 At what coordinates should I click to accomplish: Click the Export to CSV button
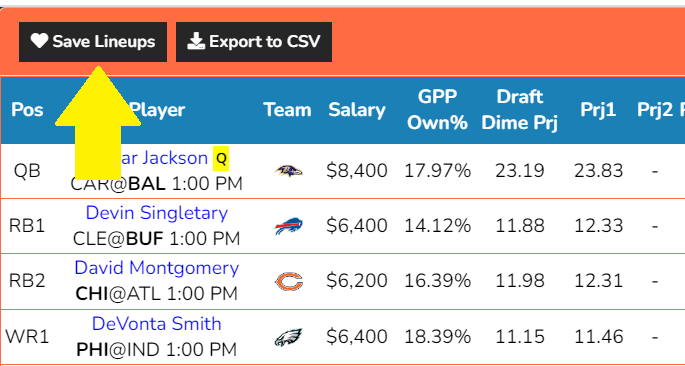point(254,42)
